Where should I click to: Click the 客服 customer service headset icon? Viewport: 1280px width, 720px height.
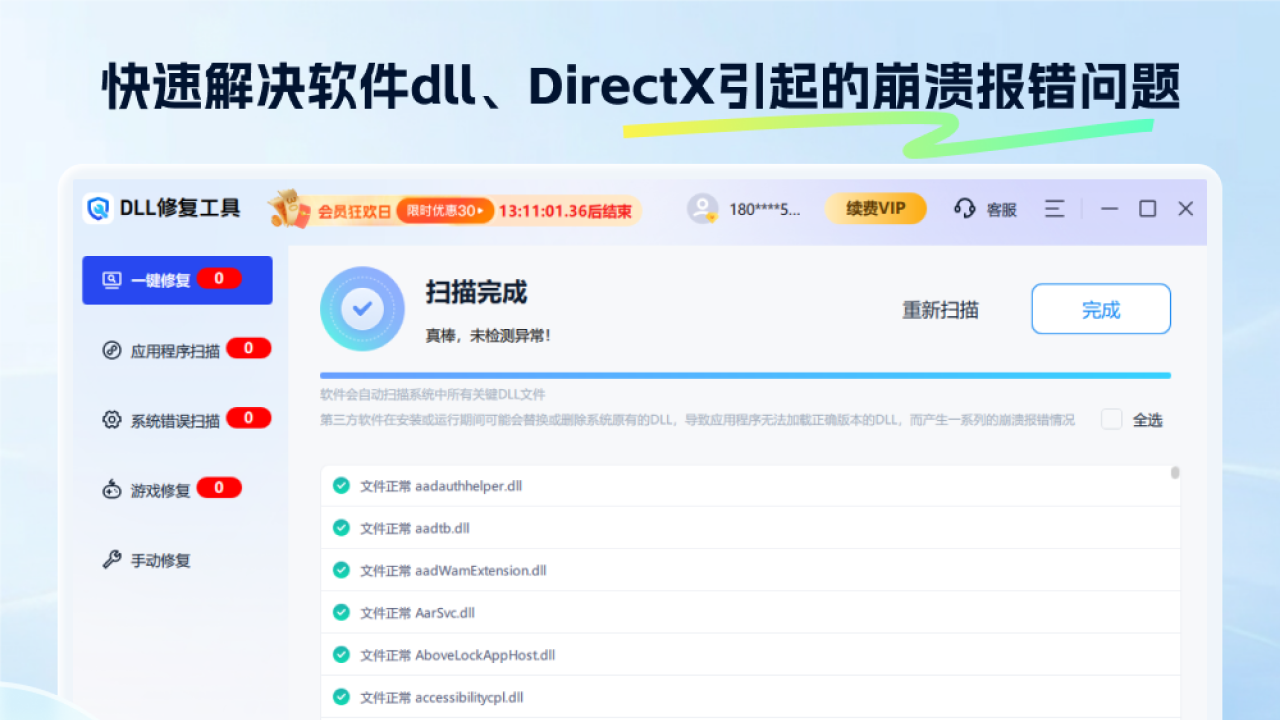[963, 209]
